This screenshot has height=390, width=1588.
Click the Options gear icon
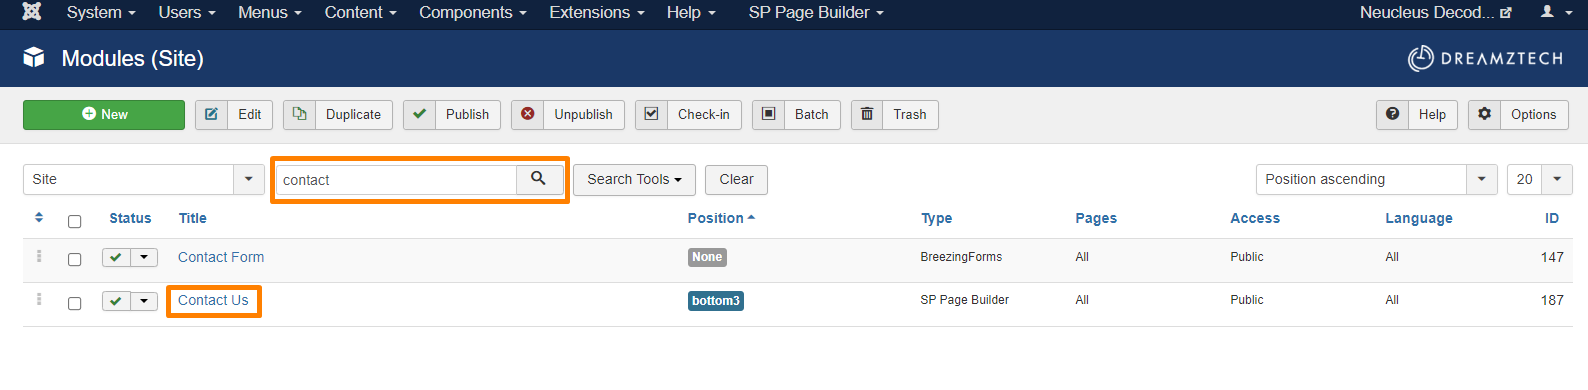click(1485, 115)
